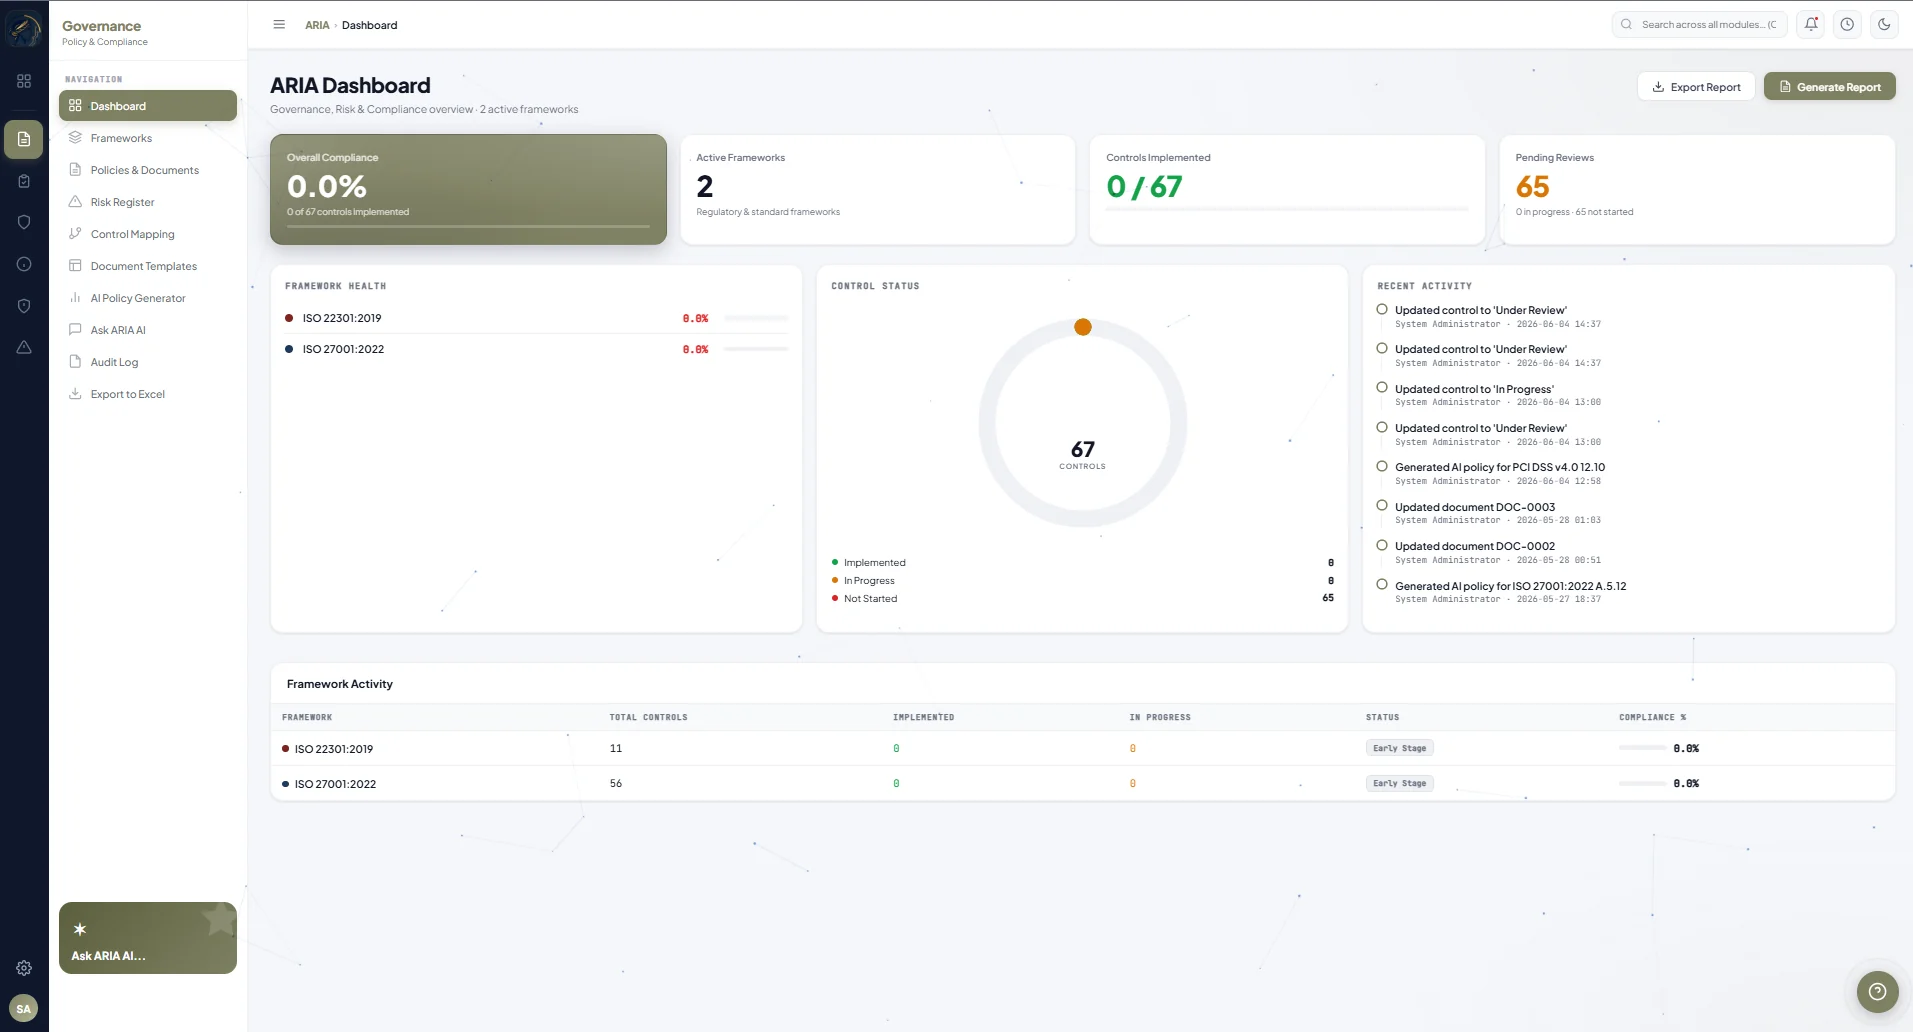Screen dimensions: 1913x1032
Task: Click the AI Policy Generator chart icon
Action: pos(75,298)
